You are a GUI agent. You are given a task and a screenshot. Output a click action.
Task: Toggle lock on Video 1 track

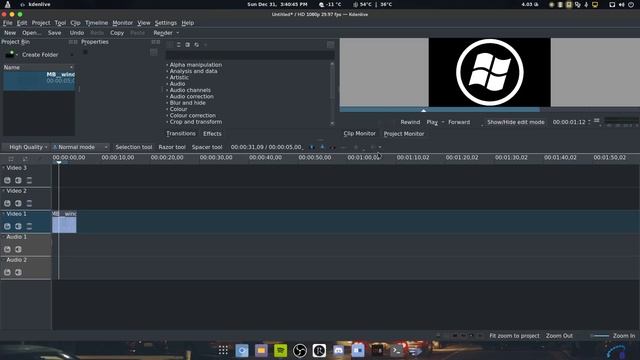[x=7, y=226]
